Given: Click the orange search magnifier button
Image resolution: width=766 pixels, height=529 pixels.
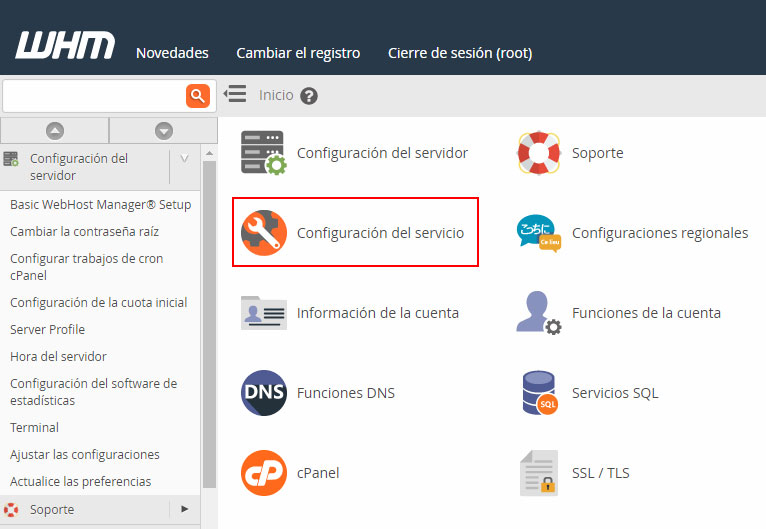Looking at the screenshot, I should (198, 96).
